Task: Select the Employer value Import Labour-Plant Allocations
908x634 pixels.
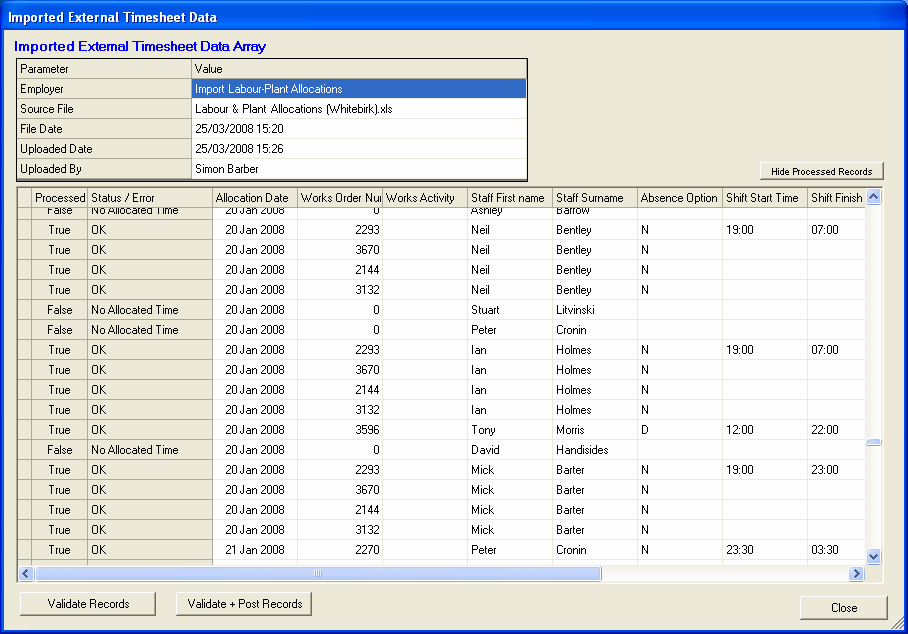Action: [x=358, y=89]
